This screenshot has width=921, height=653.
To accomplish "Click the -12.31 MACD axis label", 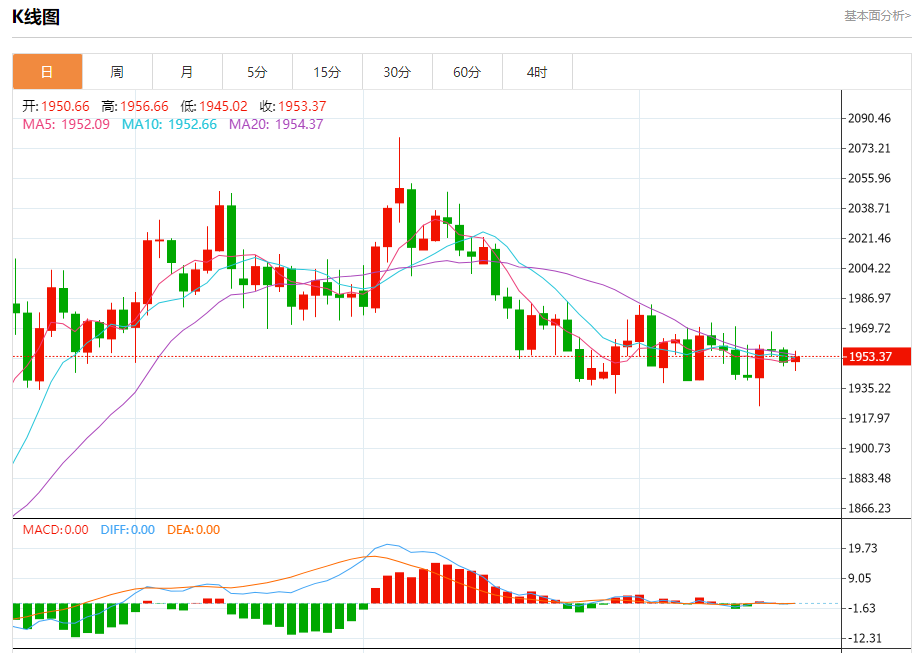I will click(x=864, y=638).
